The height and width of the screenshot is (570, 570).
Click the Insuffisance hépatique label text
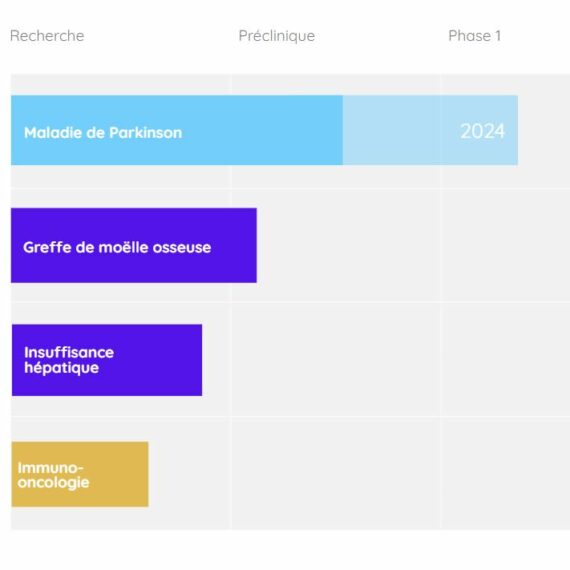pyautogui.click(x=69, y=360)
